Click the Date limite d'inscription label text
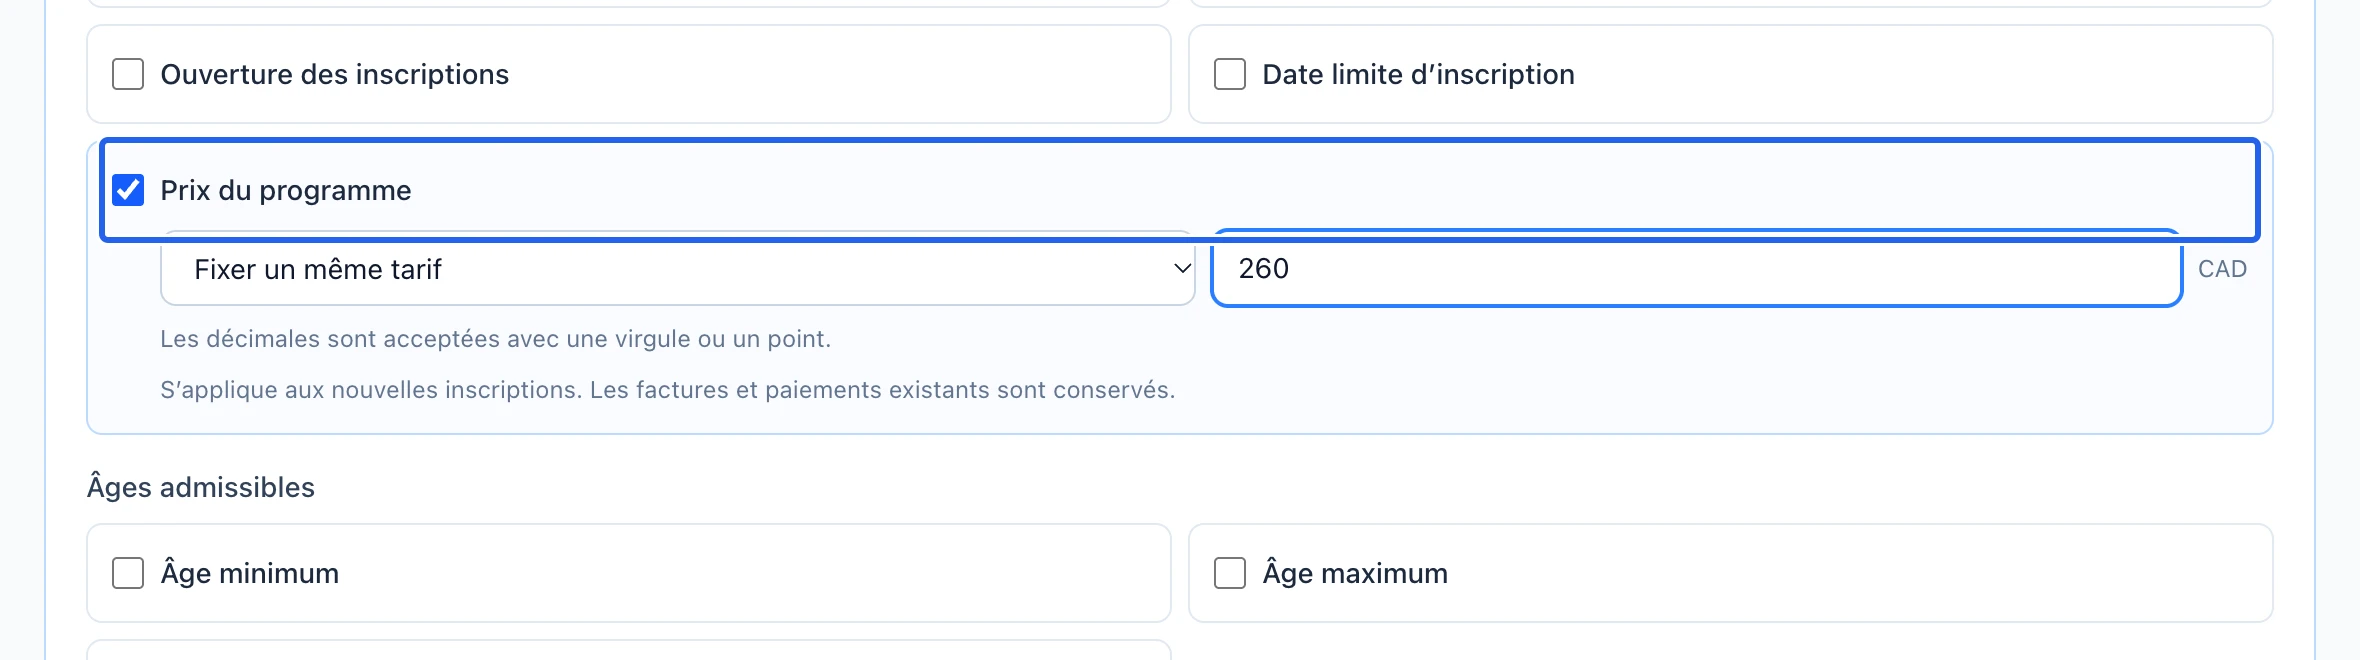 click(1418, 74)
